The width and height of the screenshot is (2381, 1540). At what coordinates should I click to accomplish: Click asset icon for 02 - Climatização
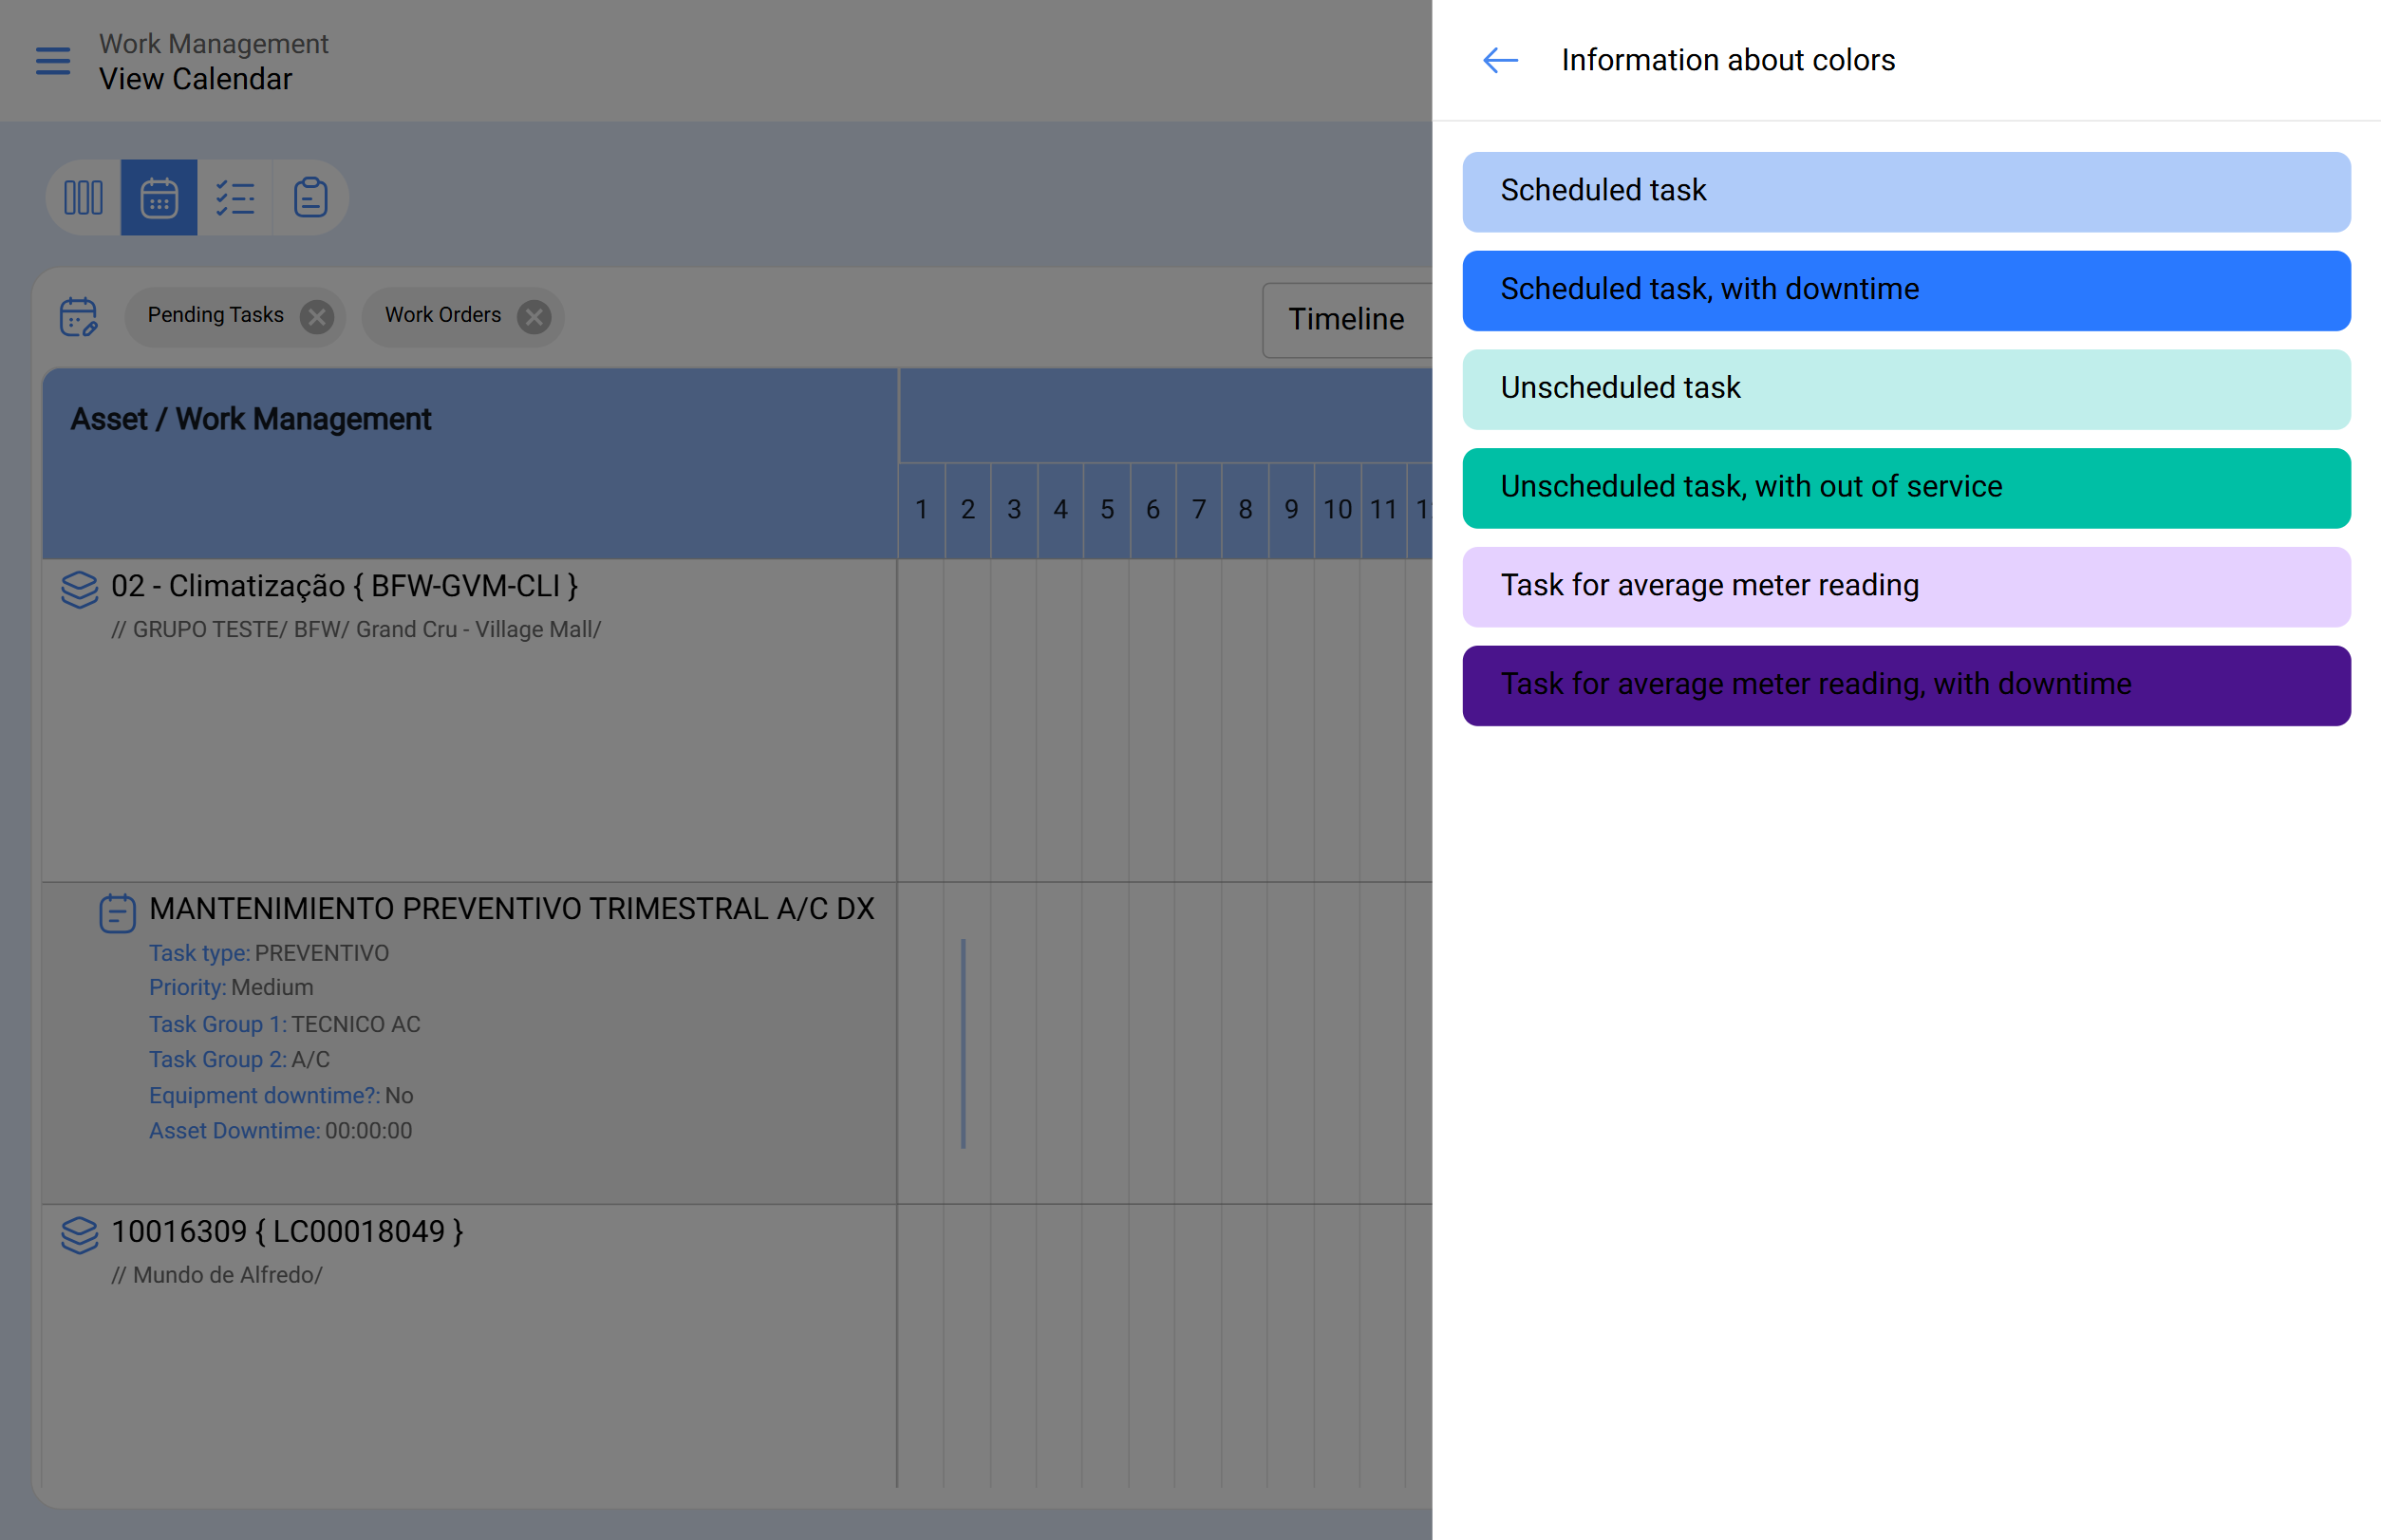pos(80,589)
